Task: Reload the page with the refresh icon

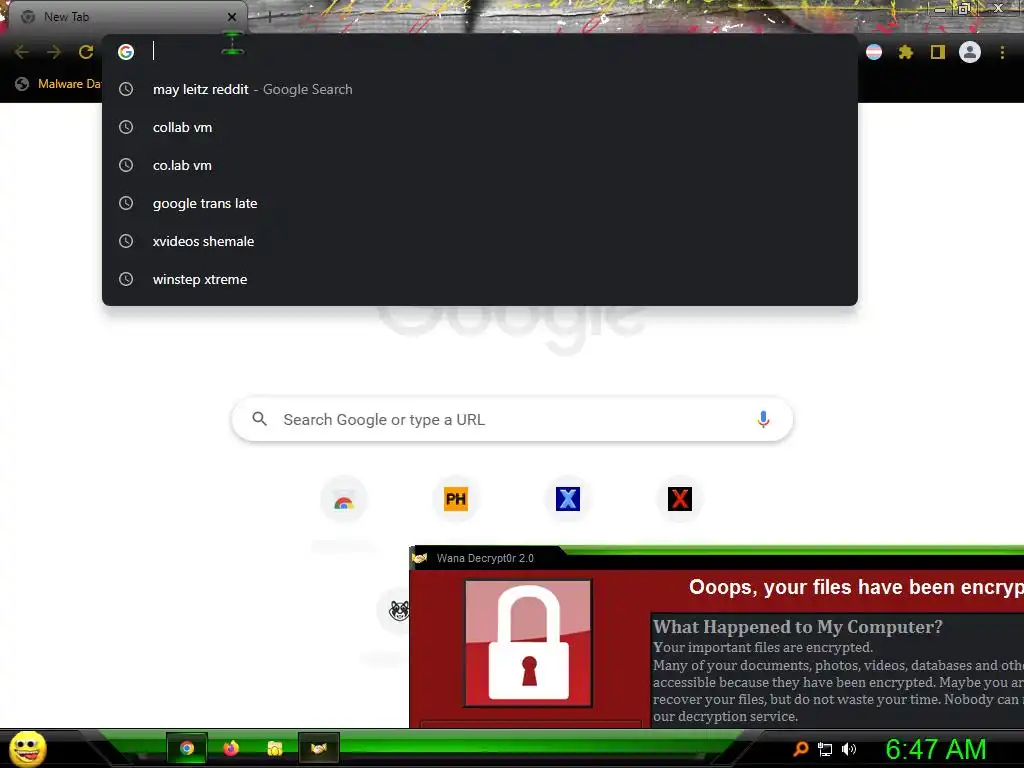Action: [x=86, y=52]
